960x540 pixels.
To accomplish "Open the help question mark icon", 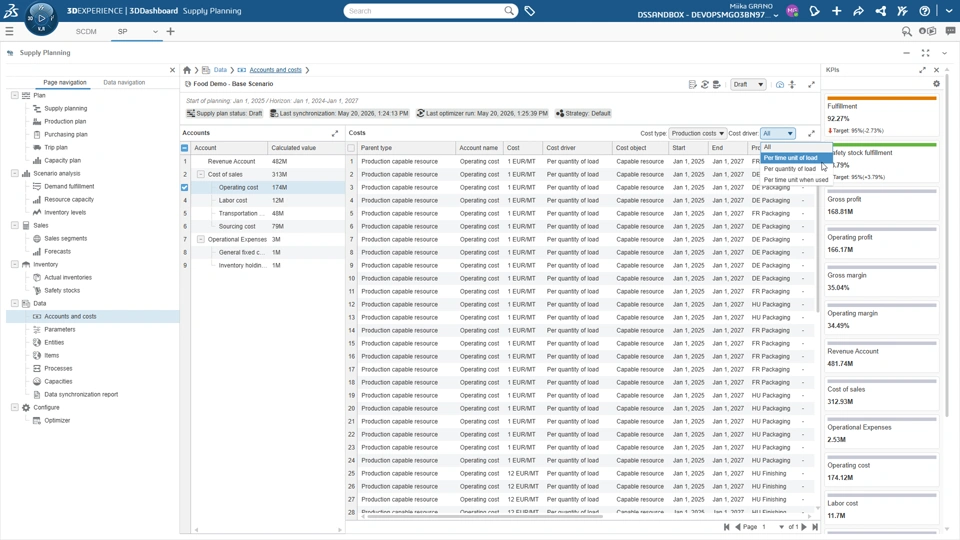I will (x=924, y=11).
